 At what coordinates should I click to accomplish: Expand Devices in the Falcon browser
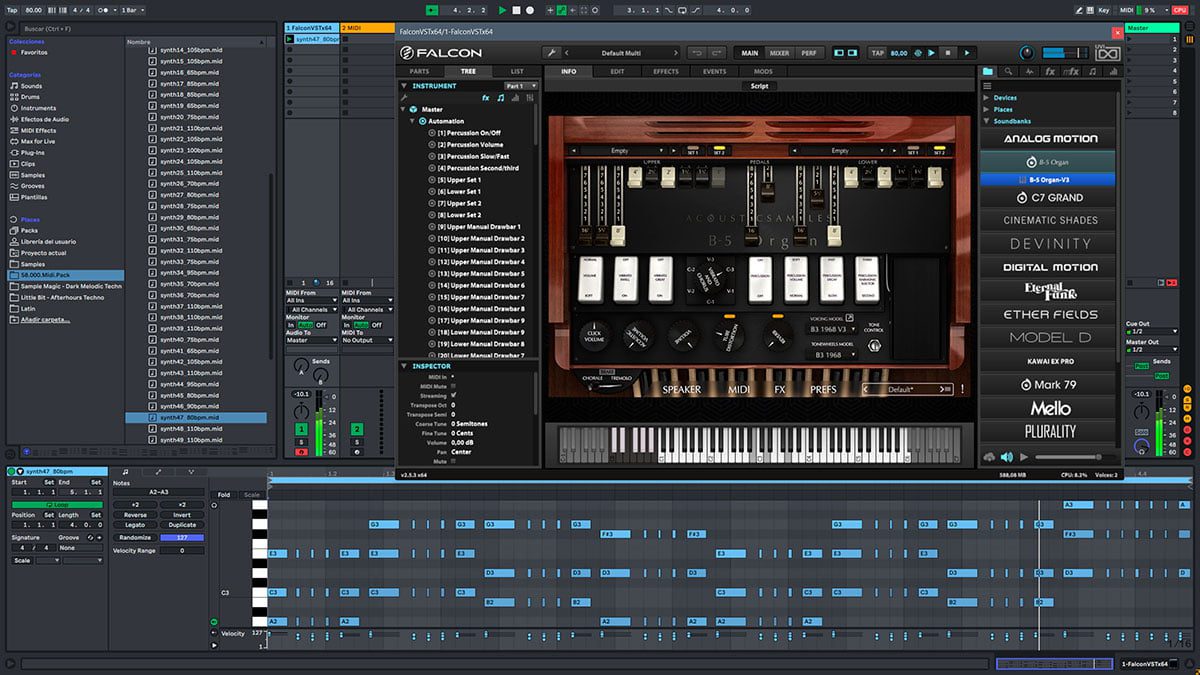[x=987, y=98]
